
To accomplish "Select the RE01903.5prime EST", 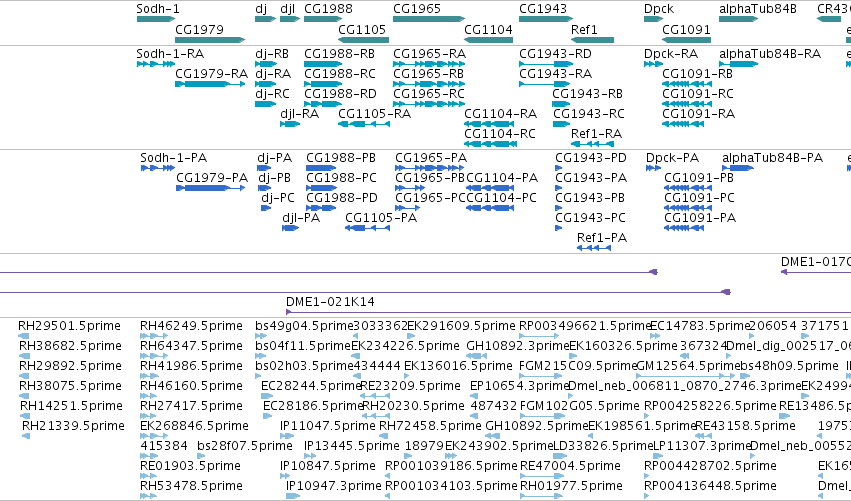I will click(x=148, y=476).
